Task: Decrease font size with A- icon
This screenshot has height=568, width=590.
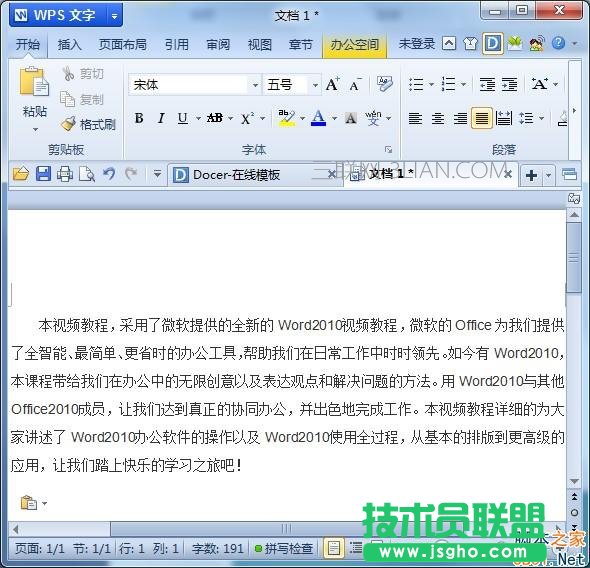Action: [355, 85]
